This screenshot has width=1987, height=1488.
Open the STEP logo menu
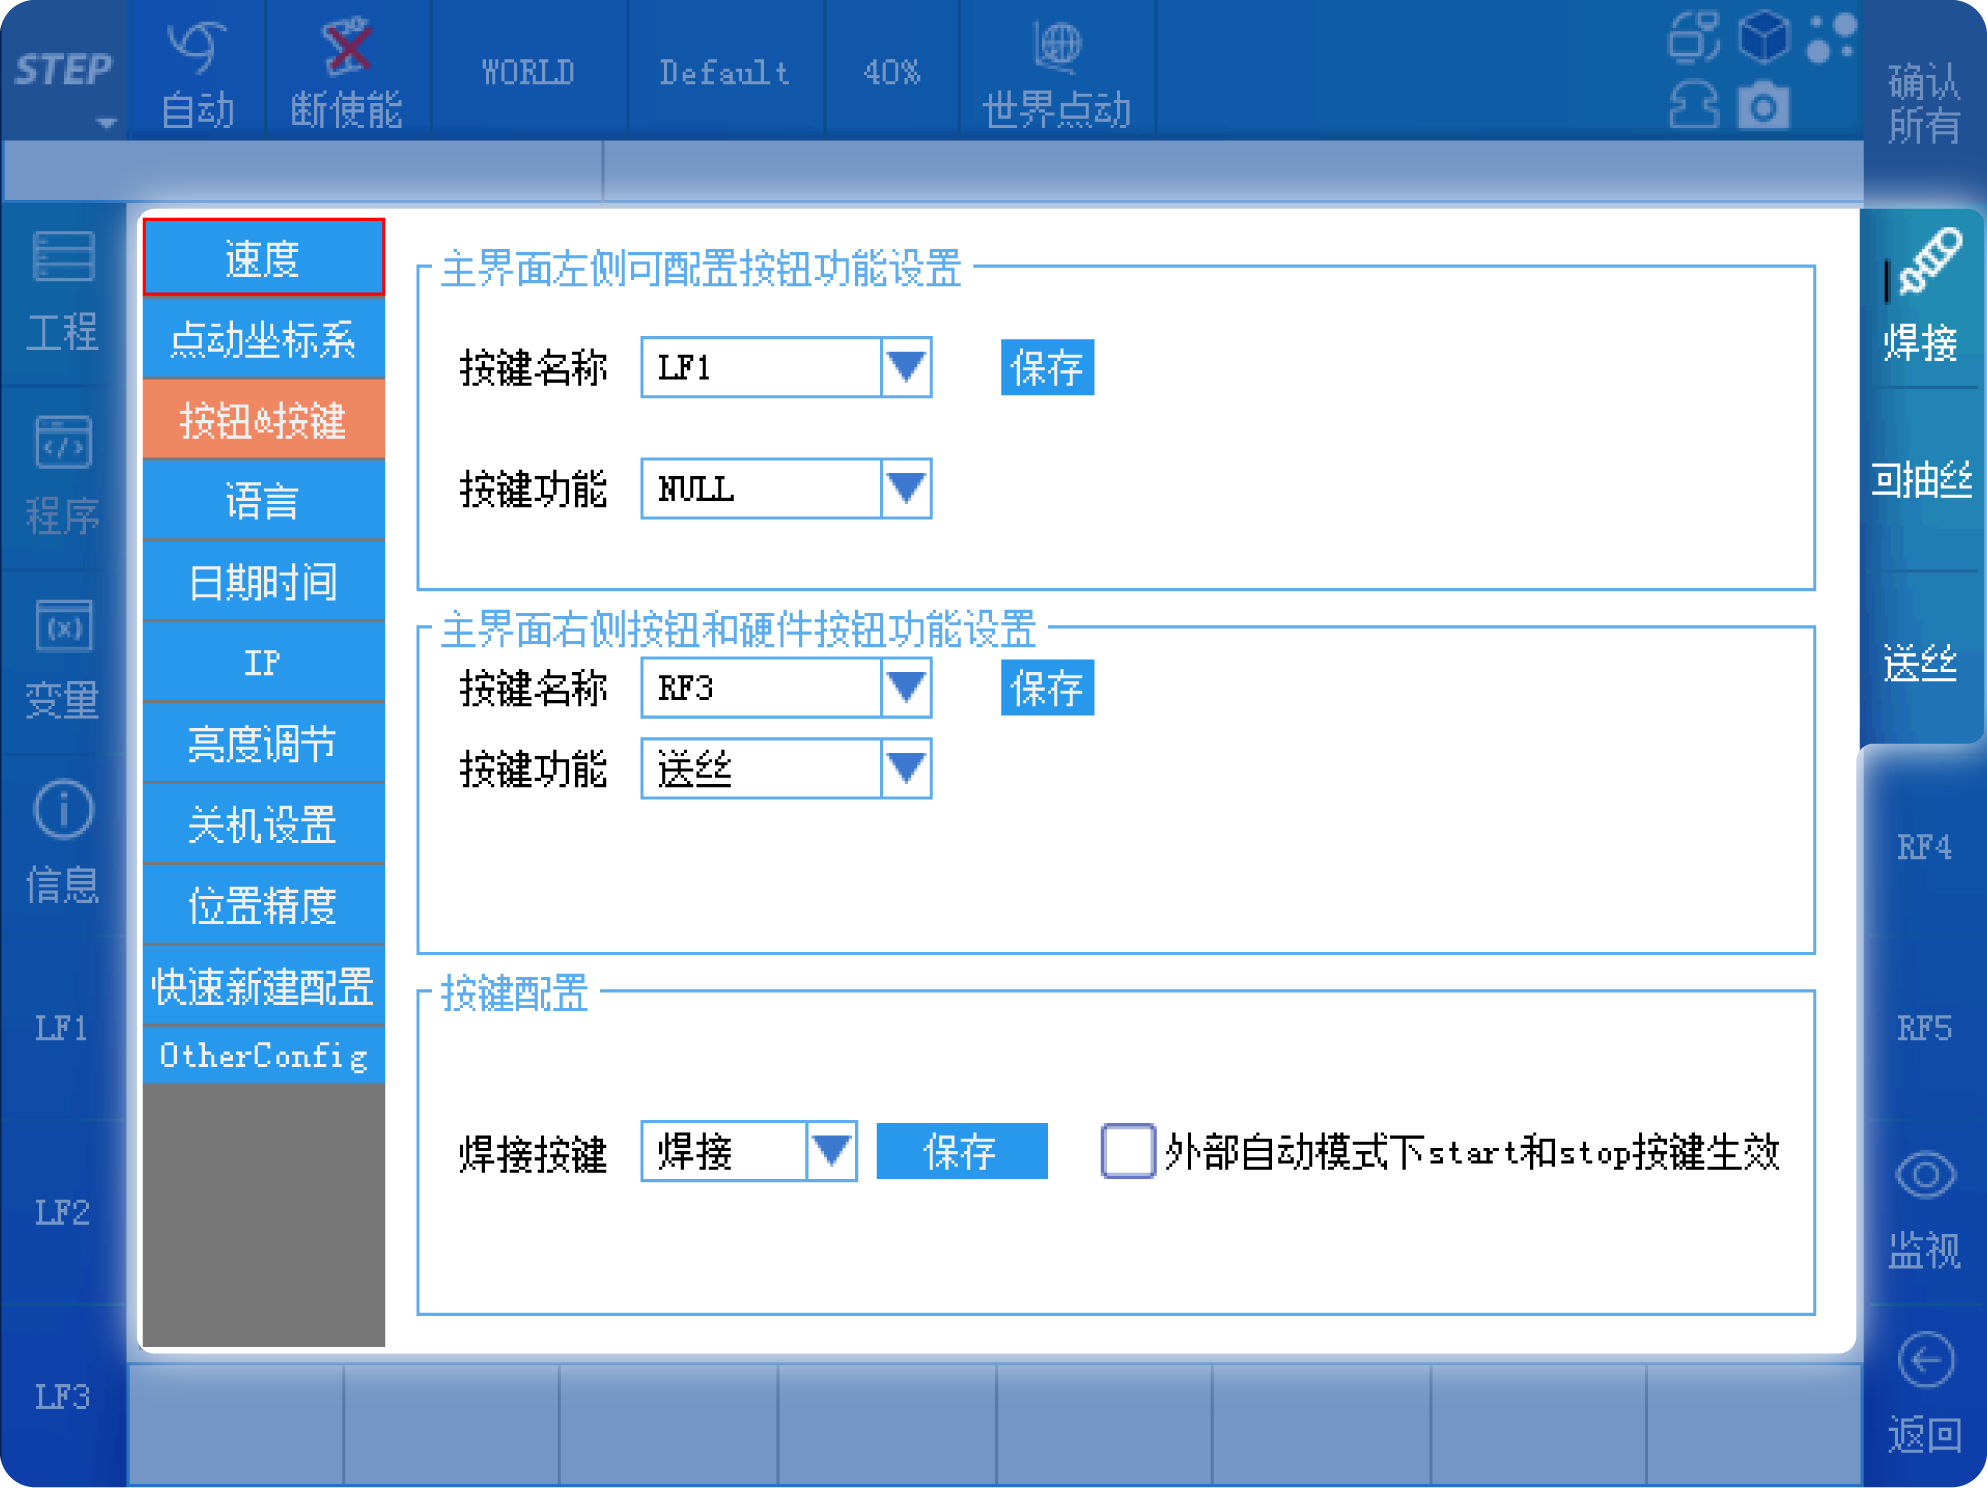coord(65,71)
